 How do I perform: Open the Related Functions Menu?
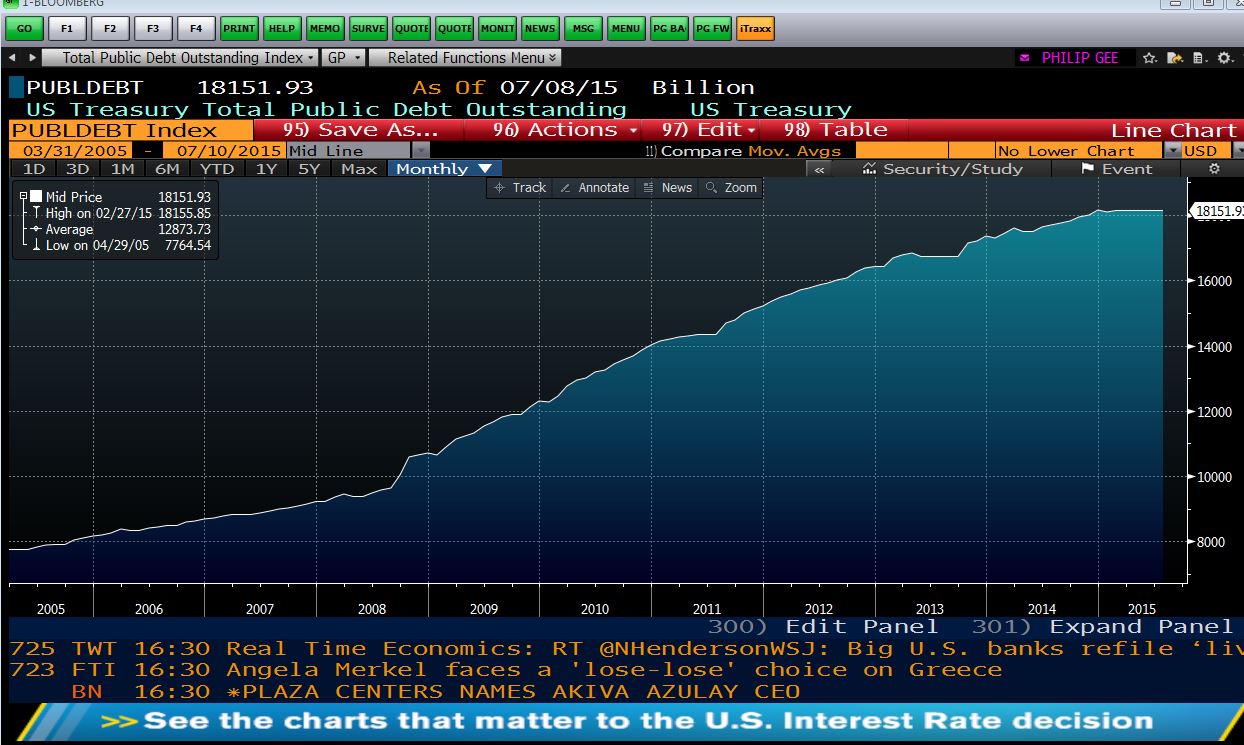(465, 58)
